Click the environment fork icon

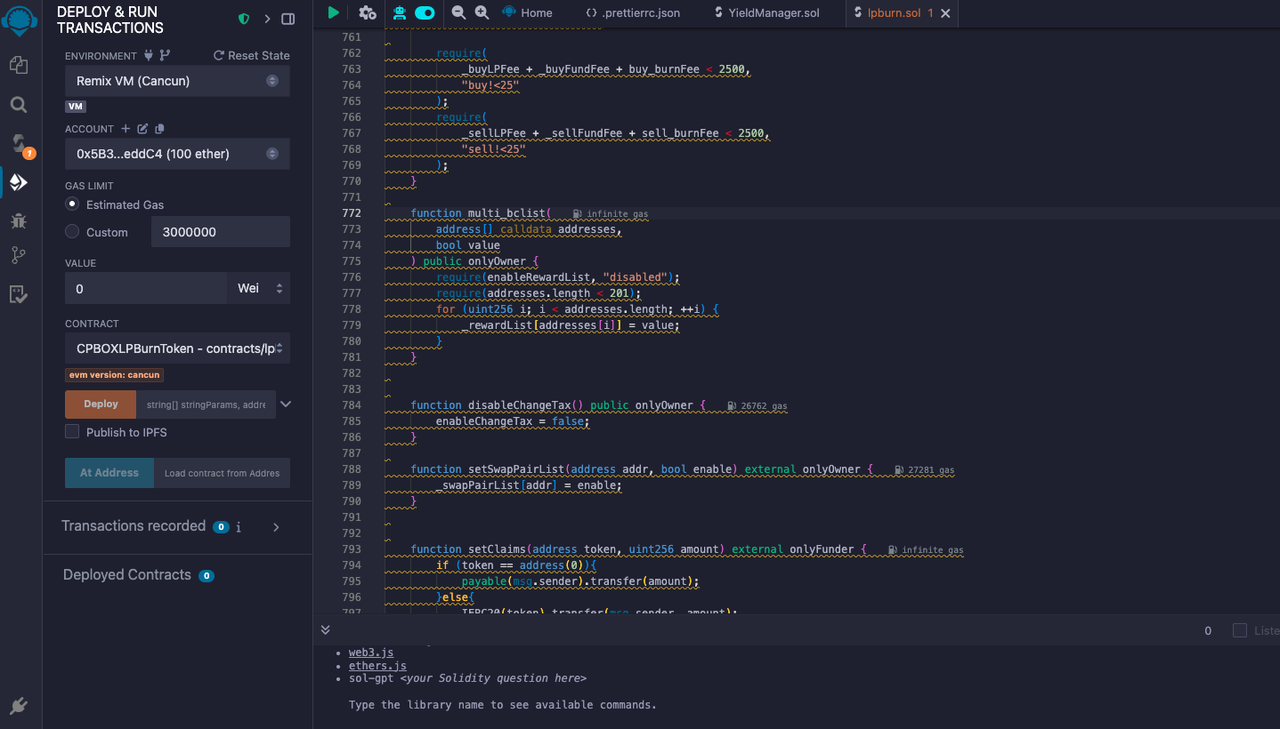coord(165,55)
